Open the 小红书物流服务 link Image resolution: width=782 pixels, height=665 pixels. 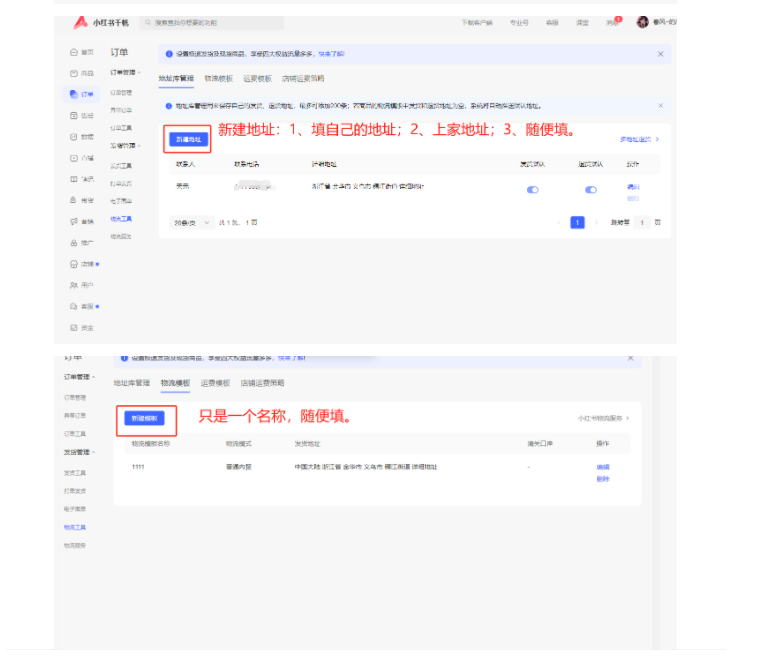coord(603,417)
